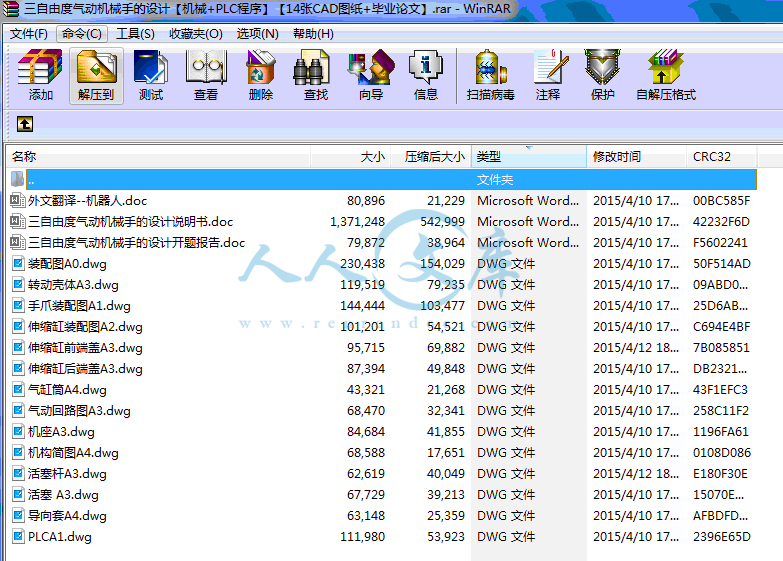Image resolution: width=783 pixels, height=561 pixels.
Task: Click the 测试 (Test) toolbar icon
Action: click(x=151, y=67)
